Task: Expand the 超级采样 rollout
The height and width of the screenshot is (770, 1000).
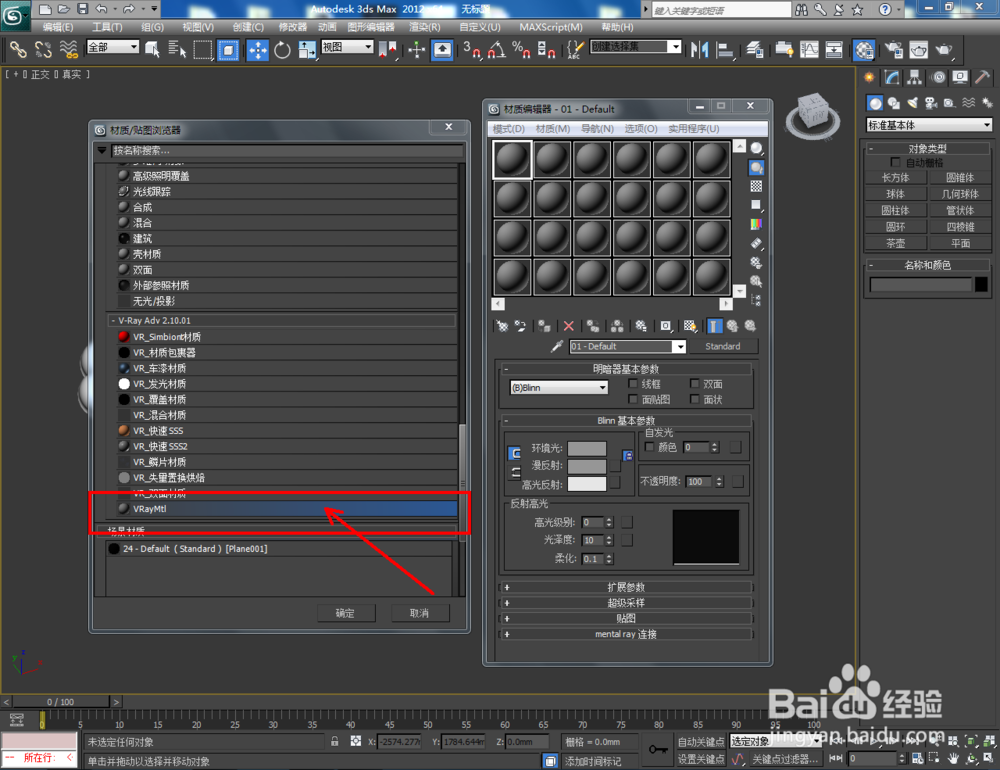Action: (626, 603)
